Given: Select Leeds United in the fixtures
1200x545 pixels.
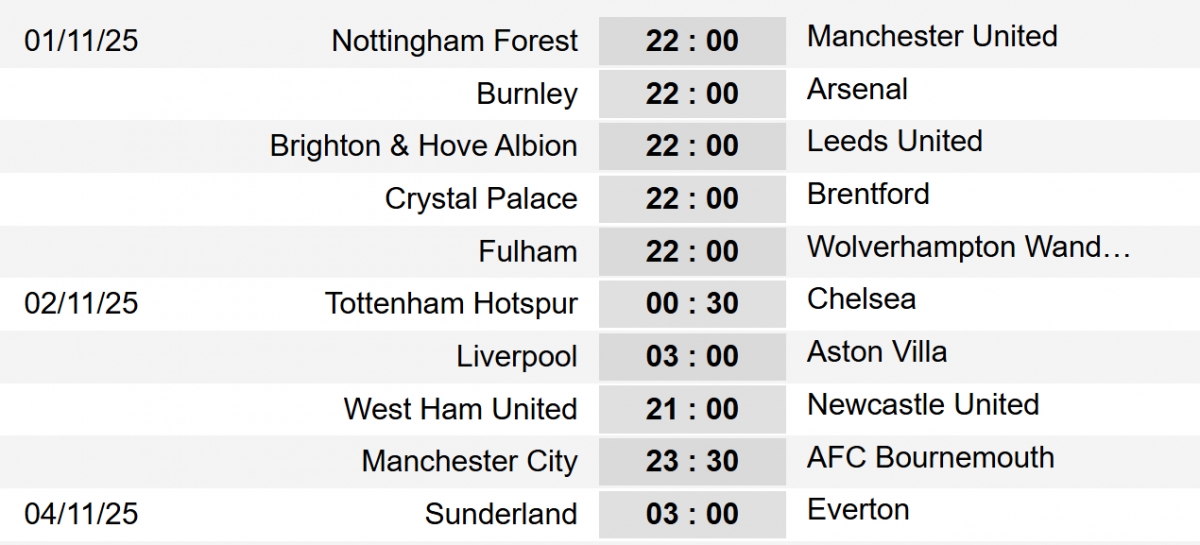Looking at the screenshot, I should click(894, 141).
